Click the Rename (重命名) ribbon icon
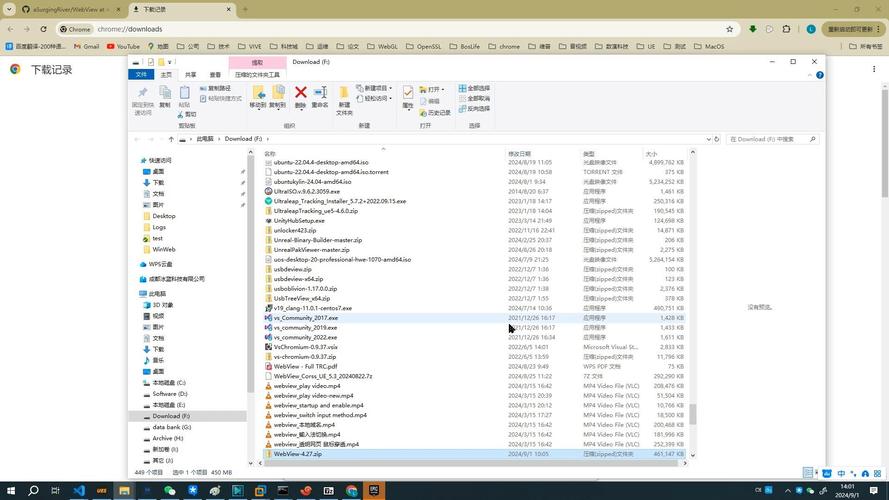 [320, 95]
